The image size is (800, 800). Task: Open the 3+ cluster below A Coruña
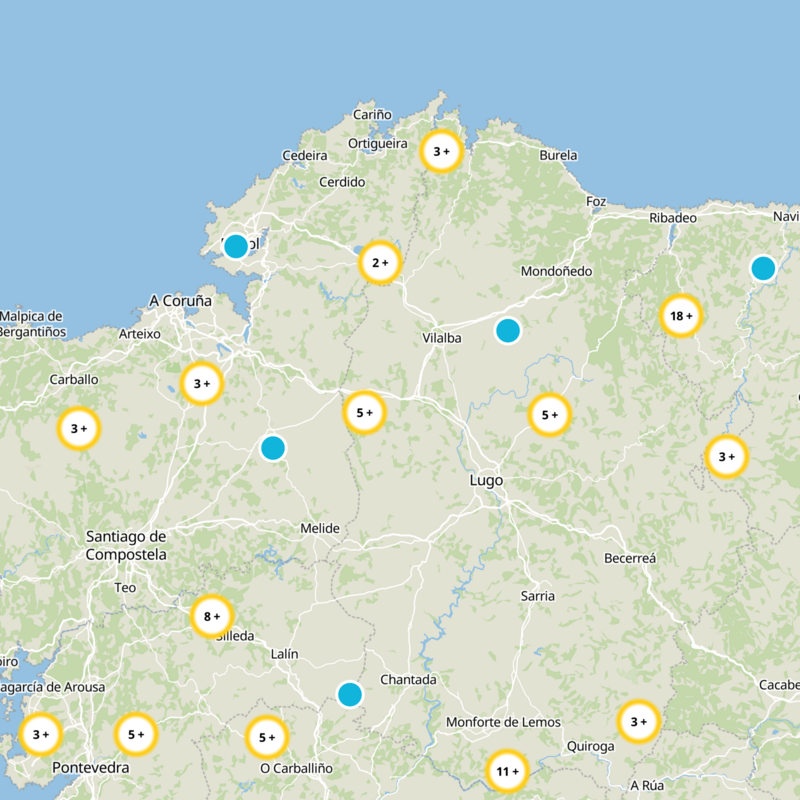coord(202,384)
